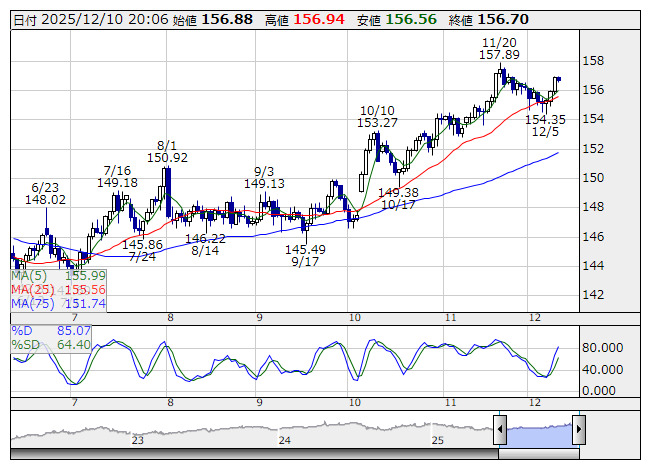Click the closing price 156.70 in header
Image resolution: width=653 pixels, height=470 pixels.
[503, 20]
